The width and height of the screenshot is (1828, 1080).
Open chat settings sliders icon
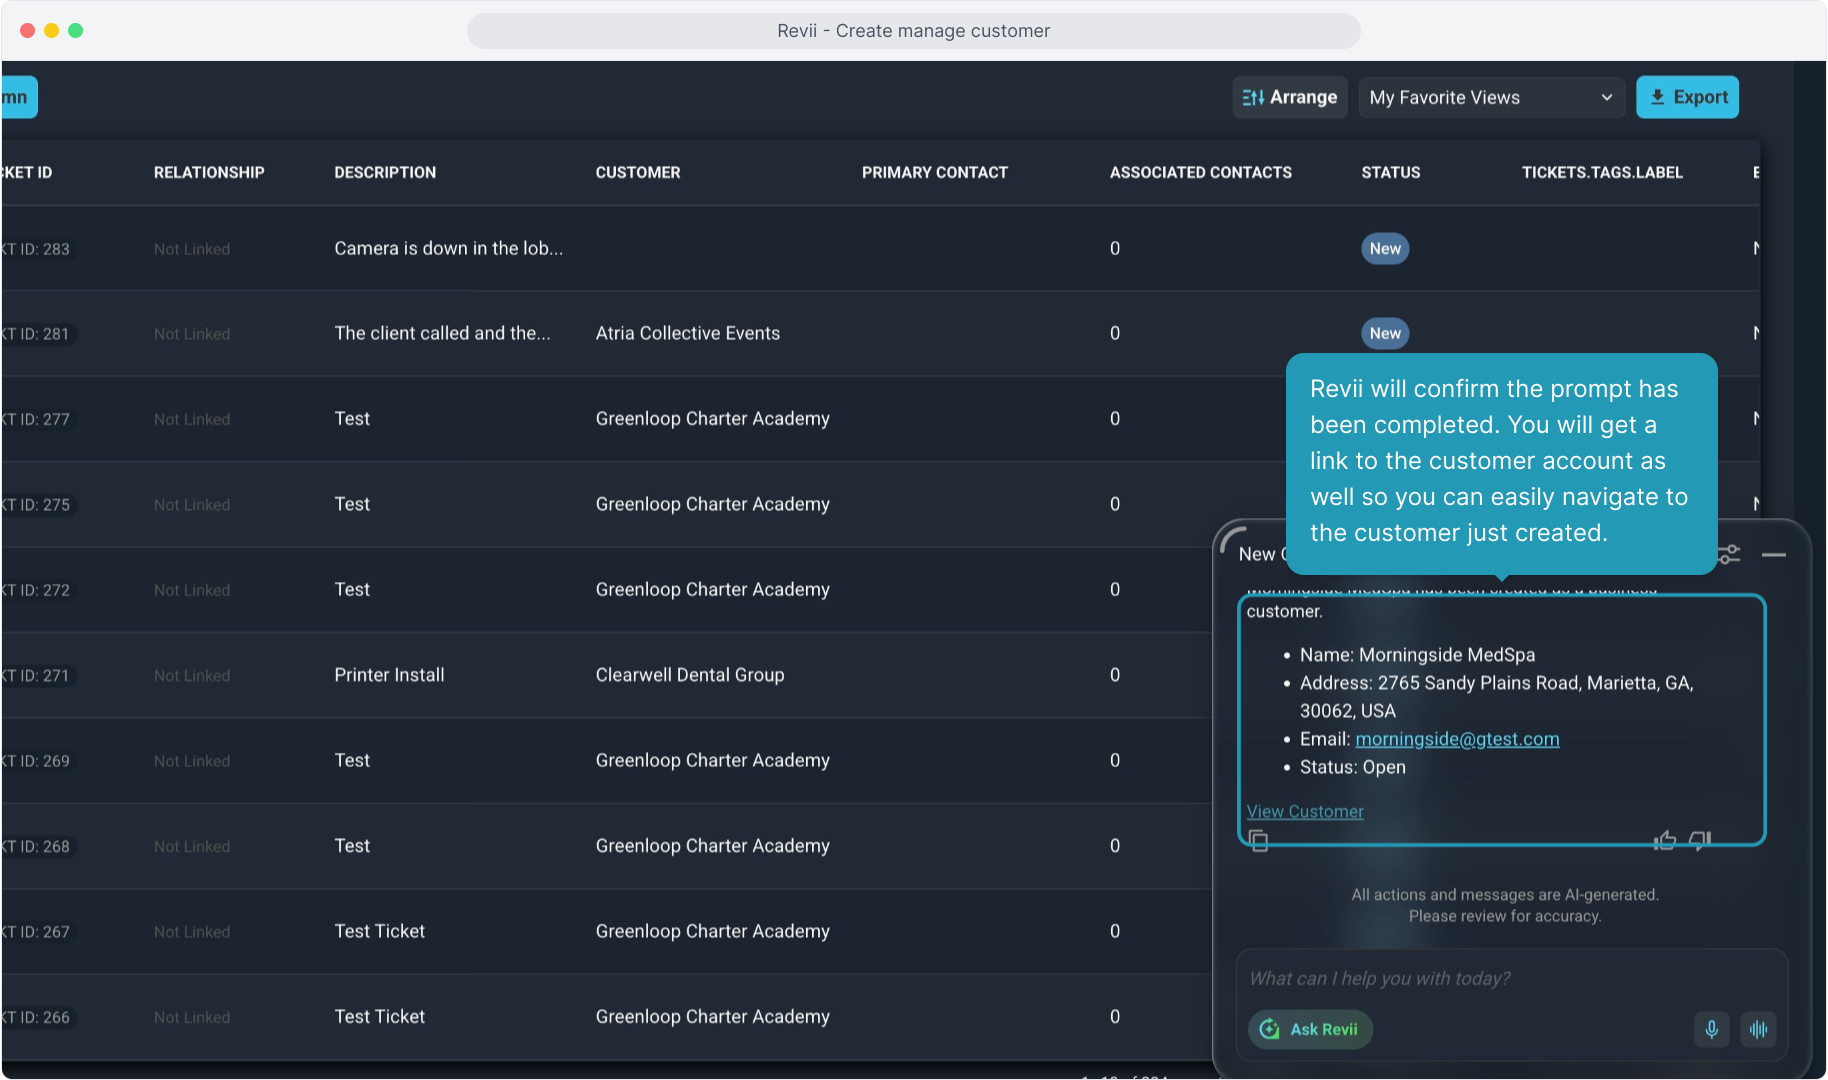click(x=1730, y=554)
